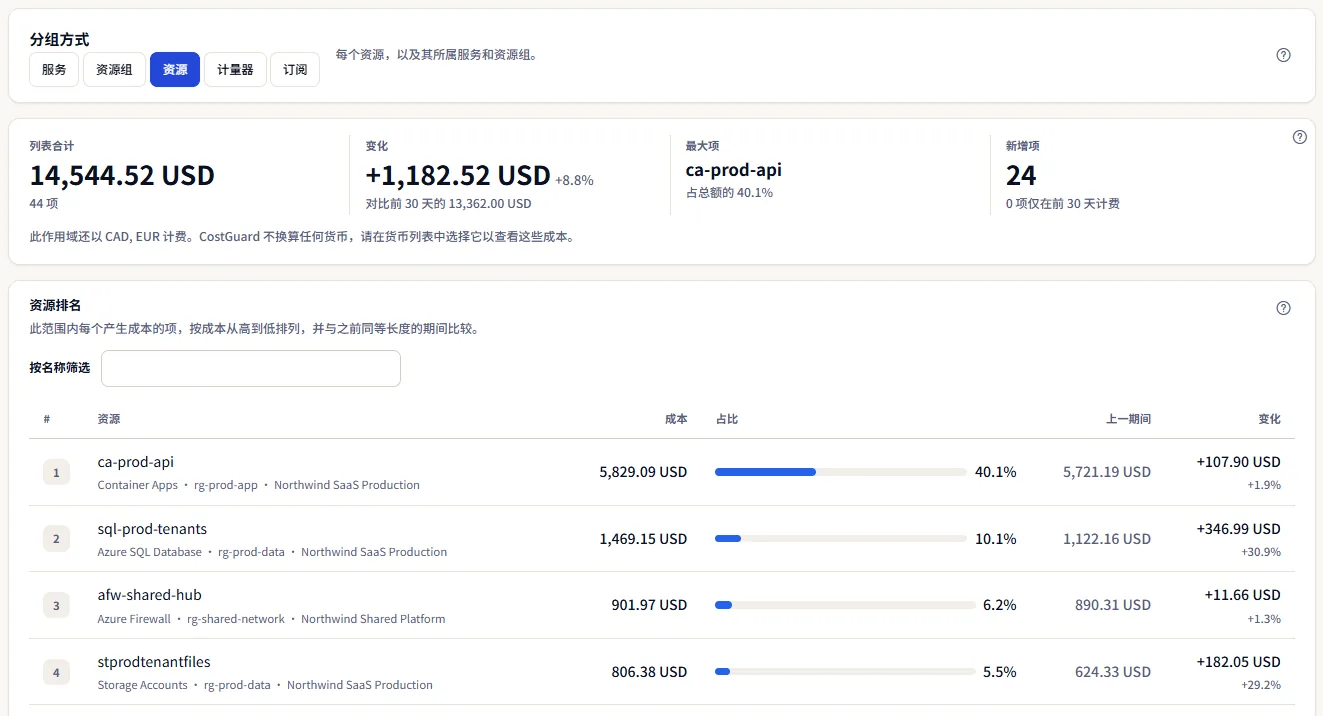Viewport: 1323px width, 716px height.
Task: Click the +8.8% change percentage
Action: 575,181
